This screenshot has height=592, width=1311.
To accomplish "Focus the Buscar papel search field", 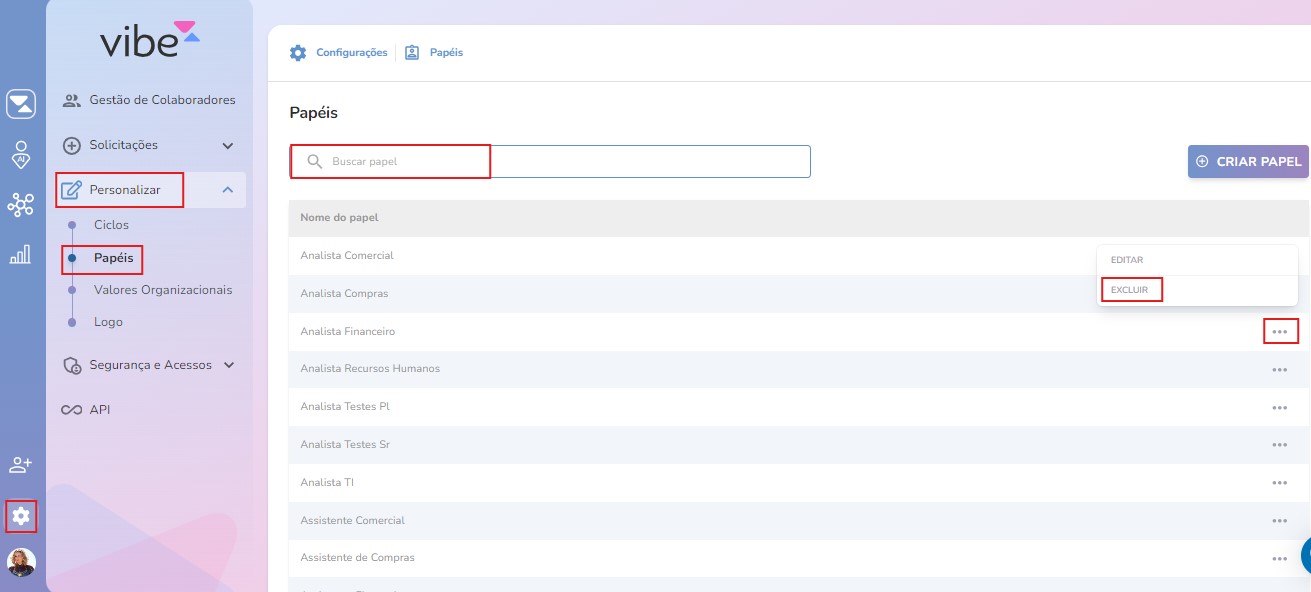I will tap(550, 161).
